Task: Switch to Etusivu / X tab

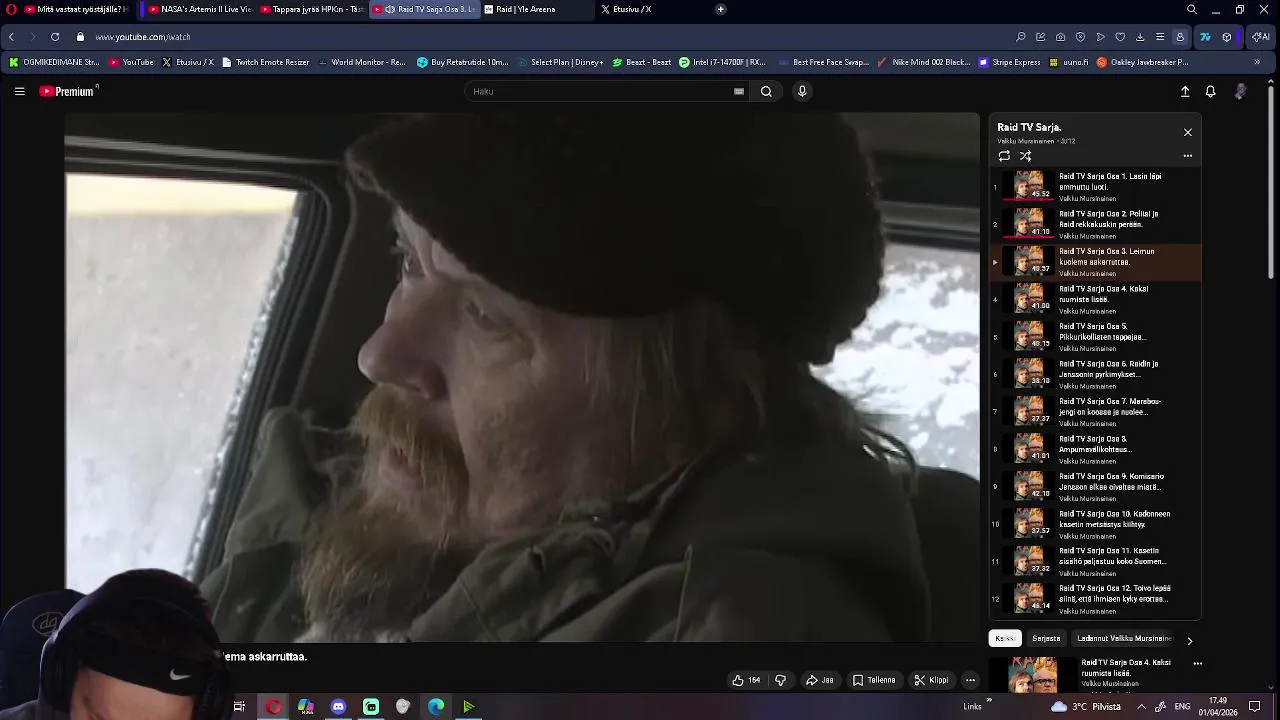Action: [650, 9]
